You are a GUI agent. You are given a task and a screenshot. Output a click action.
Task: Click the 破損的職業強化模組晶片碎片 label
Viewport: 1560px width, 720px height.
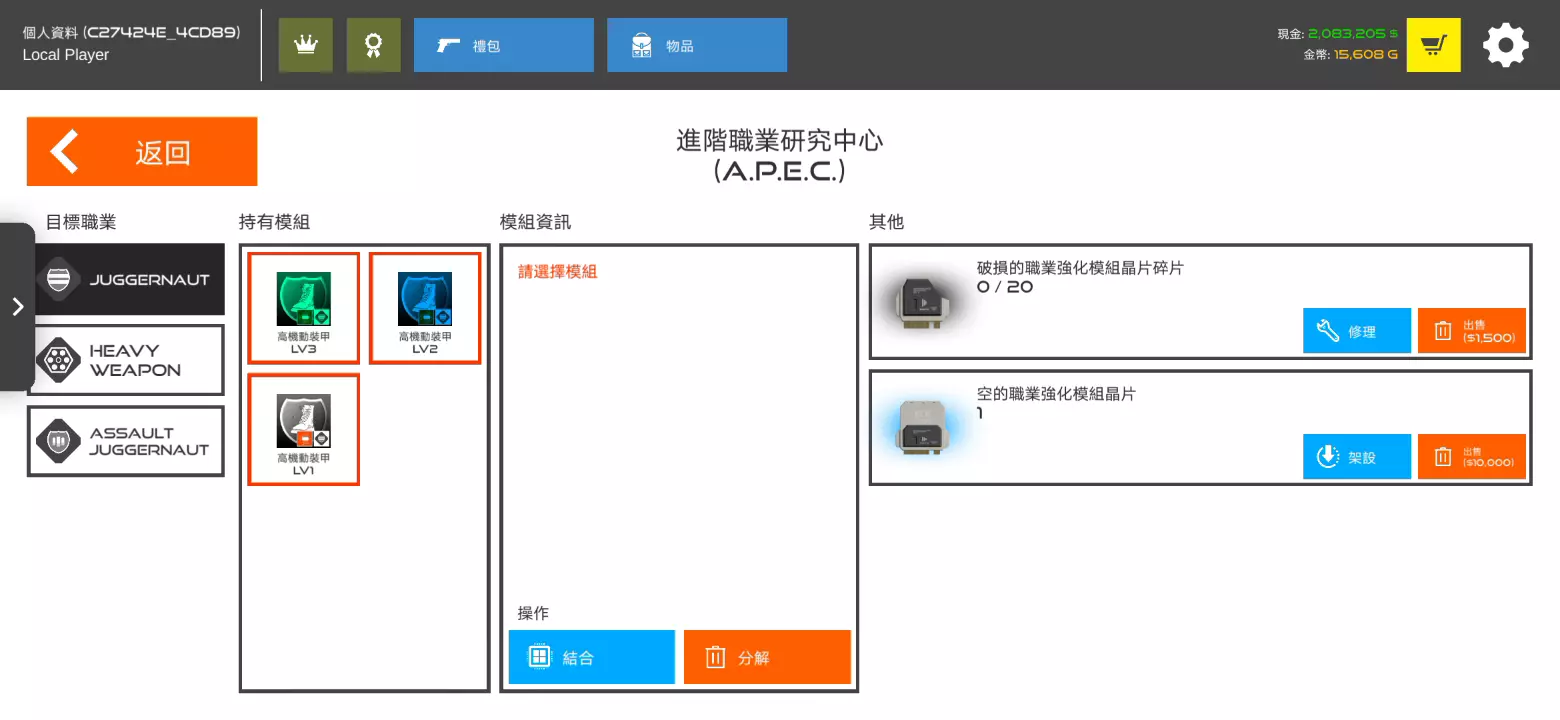coord(1080,268)
